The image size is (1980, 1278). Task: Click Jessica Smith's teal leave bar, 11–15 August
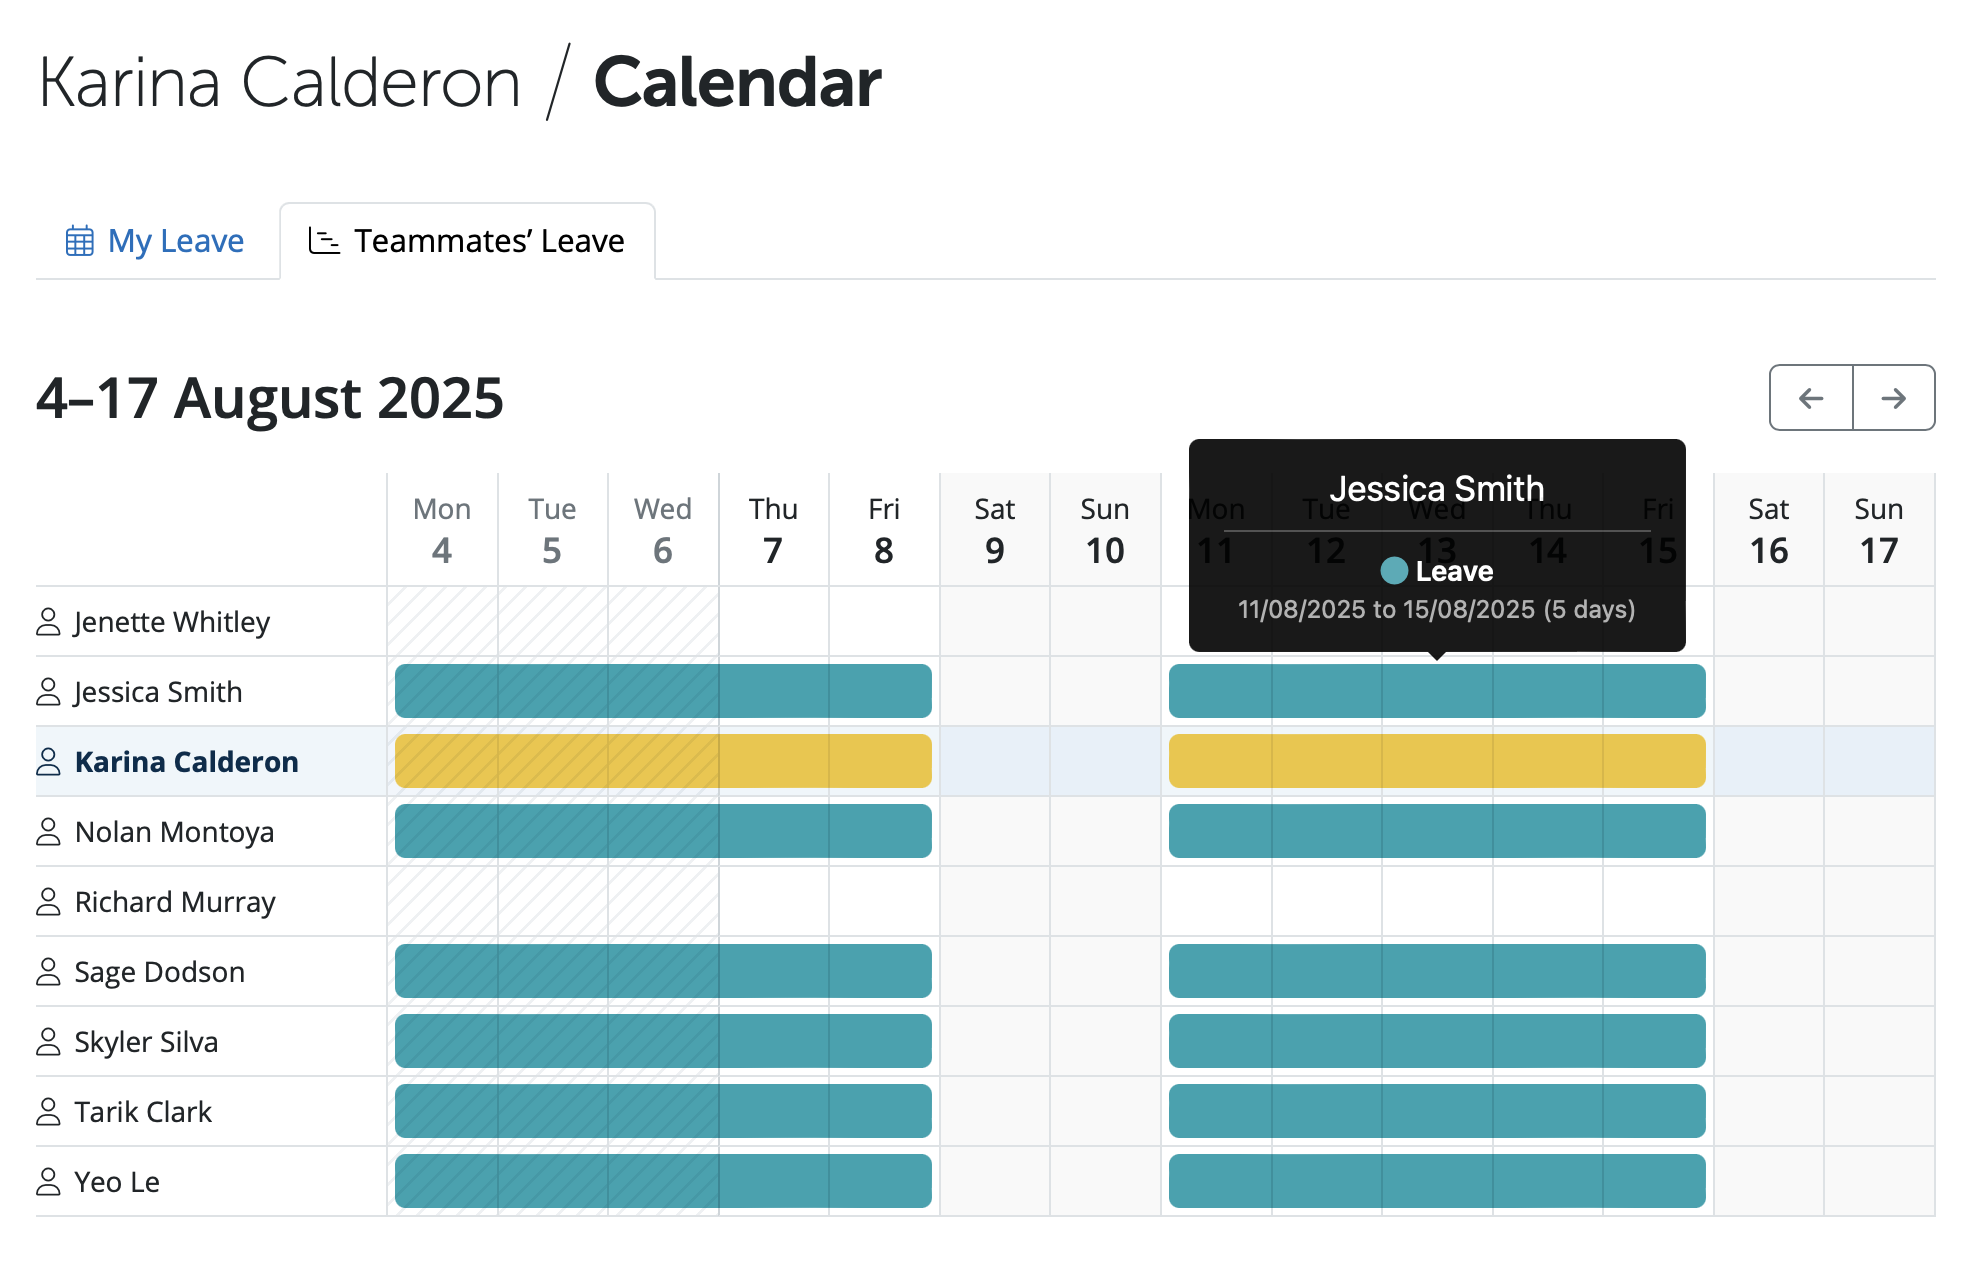[1437, 691]
